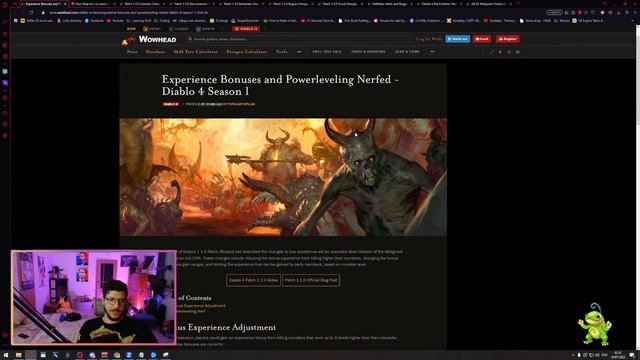
Task: Expand the three-dot overflow menu at the end of the nav bar
Action: [432, 52]
